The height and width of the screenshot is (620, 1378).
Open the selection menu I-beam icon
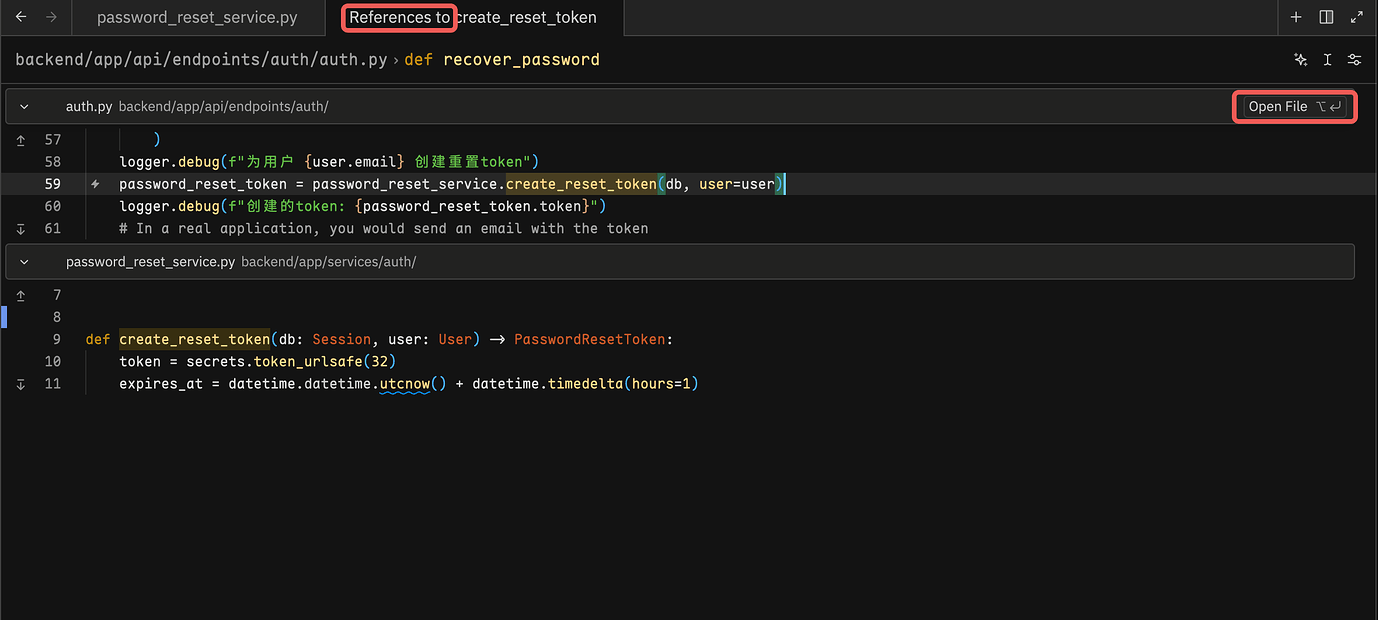point(1327,60)
